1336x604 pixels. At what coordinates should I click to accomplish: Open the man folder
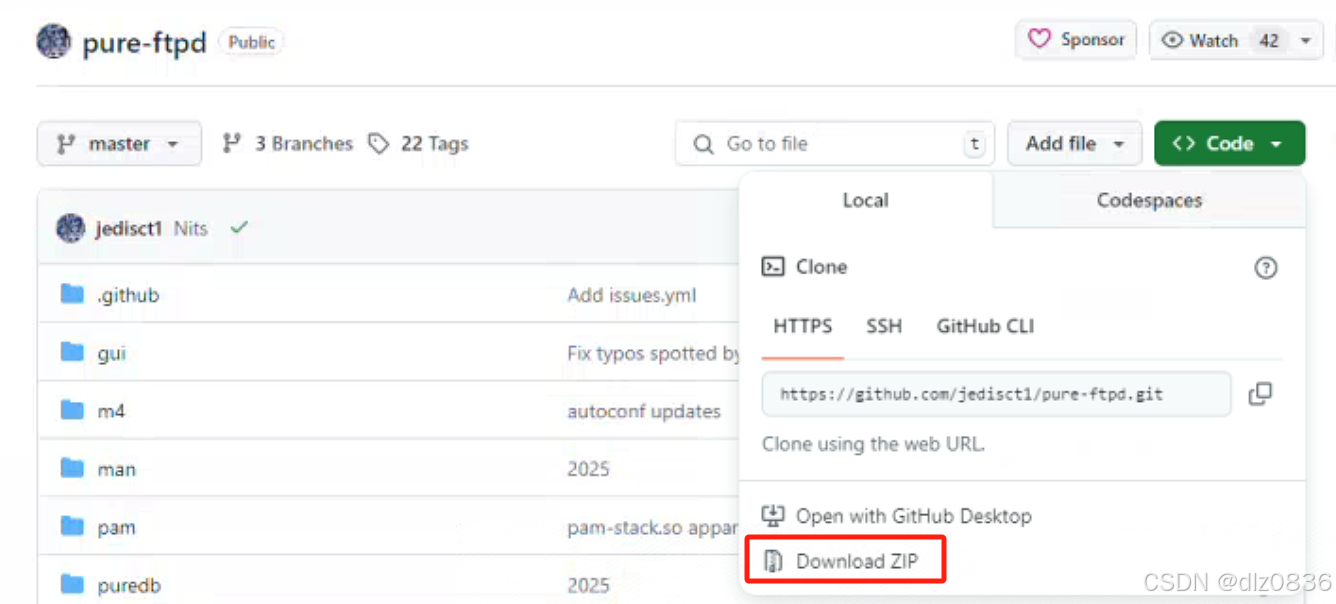[116, 469]
